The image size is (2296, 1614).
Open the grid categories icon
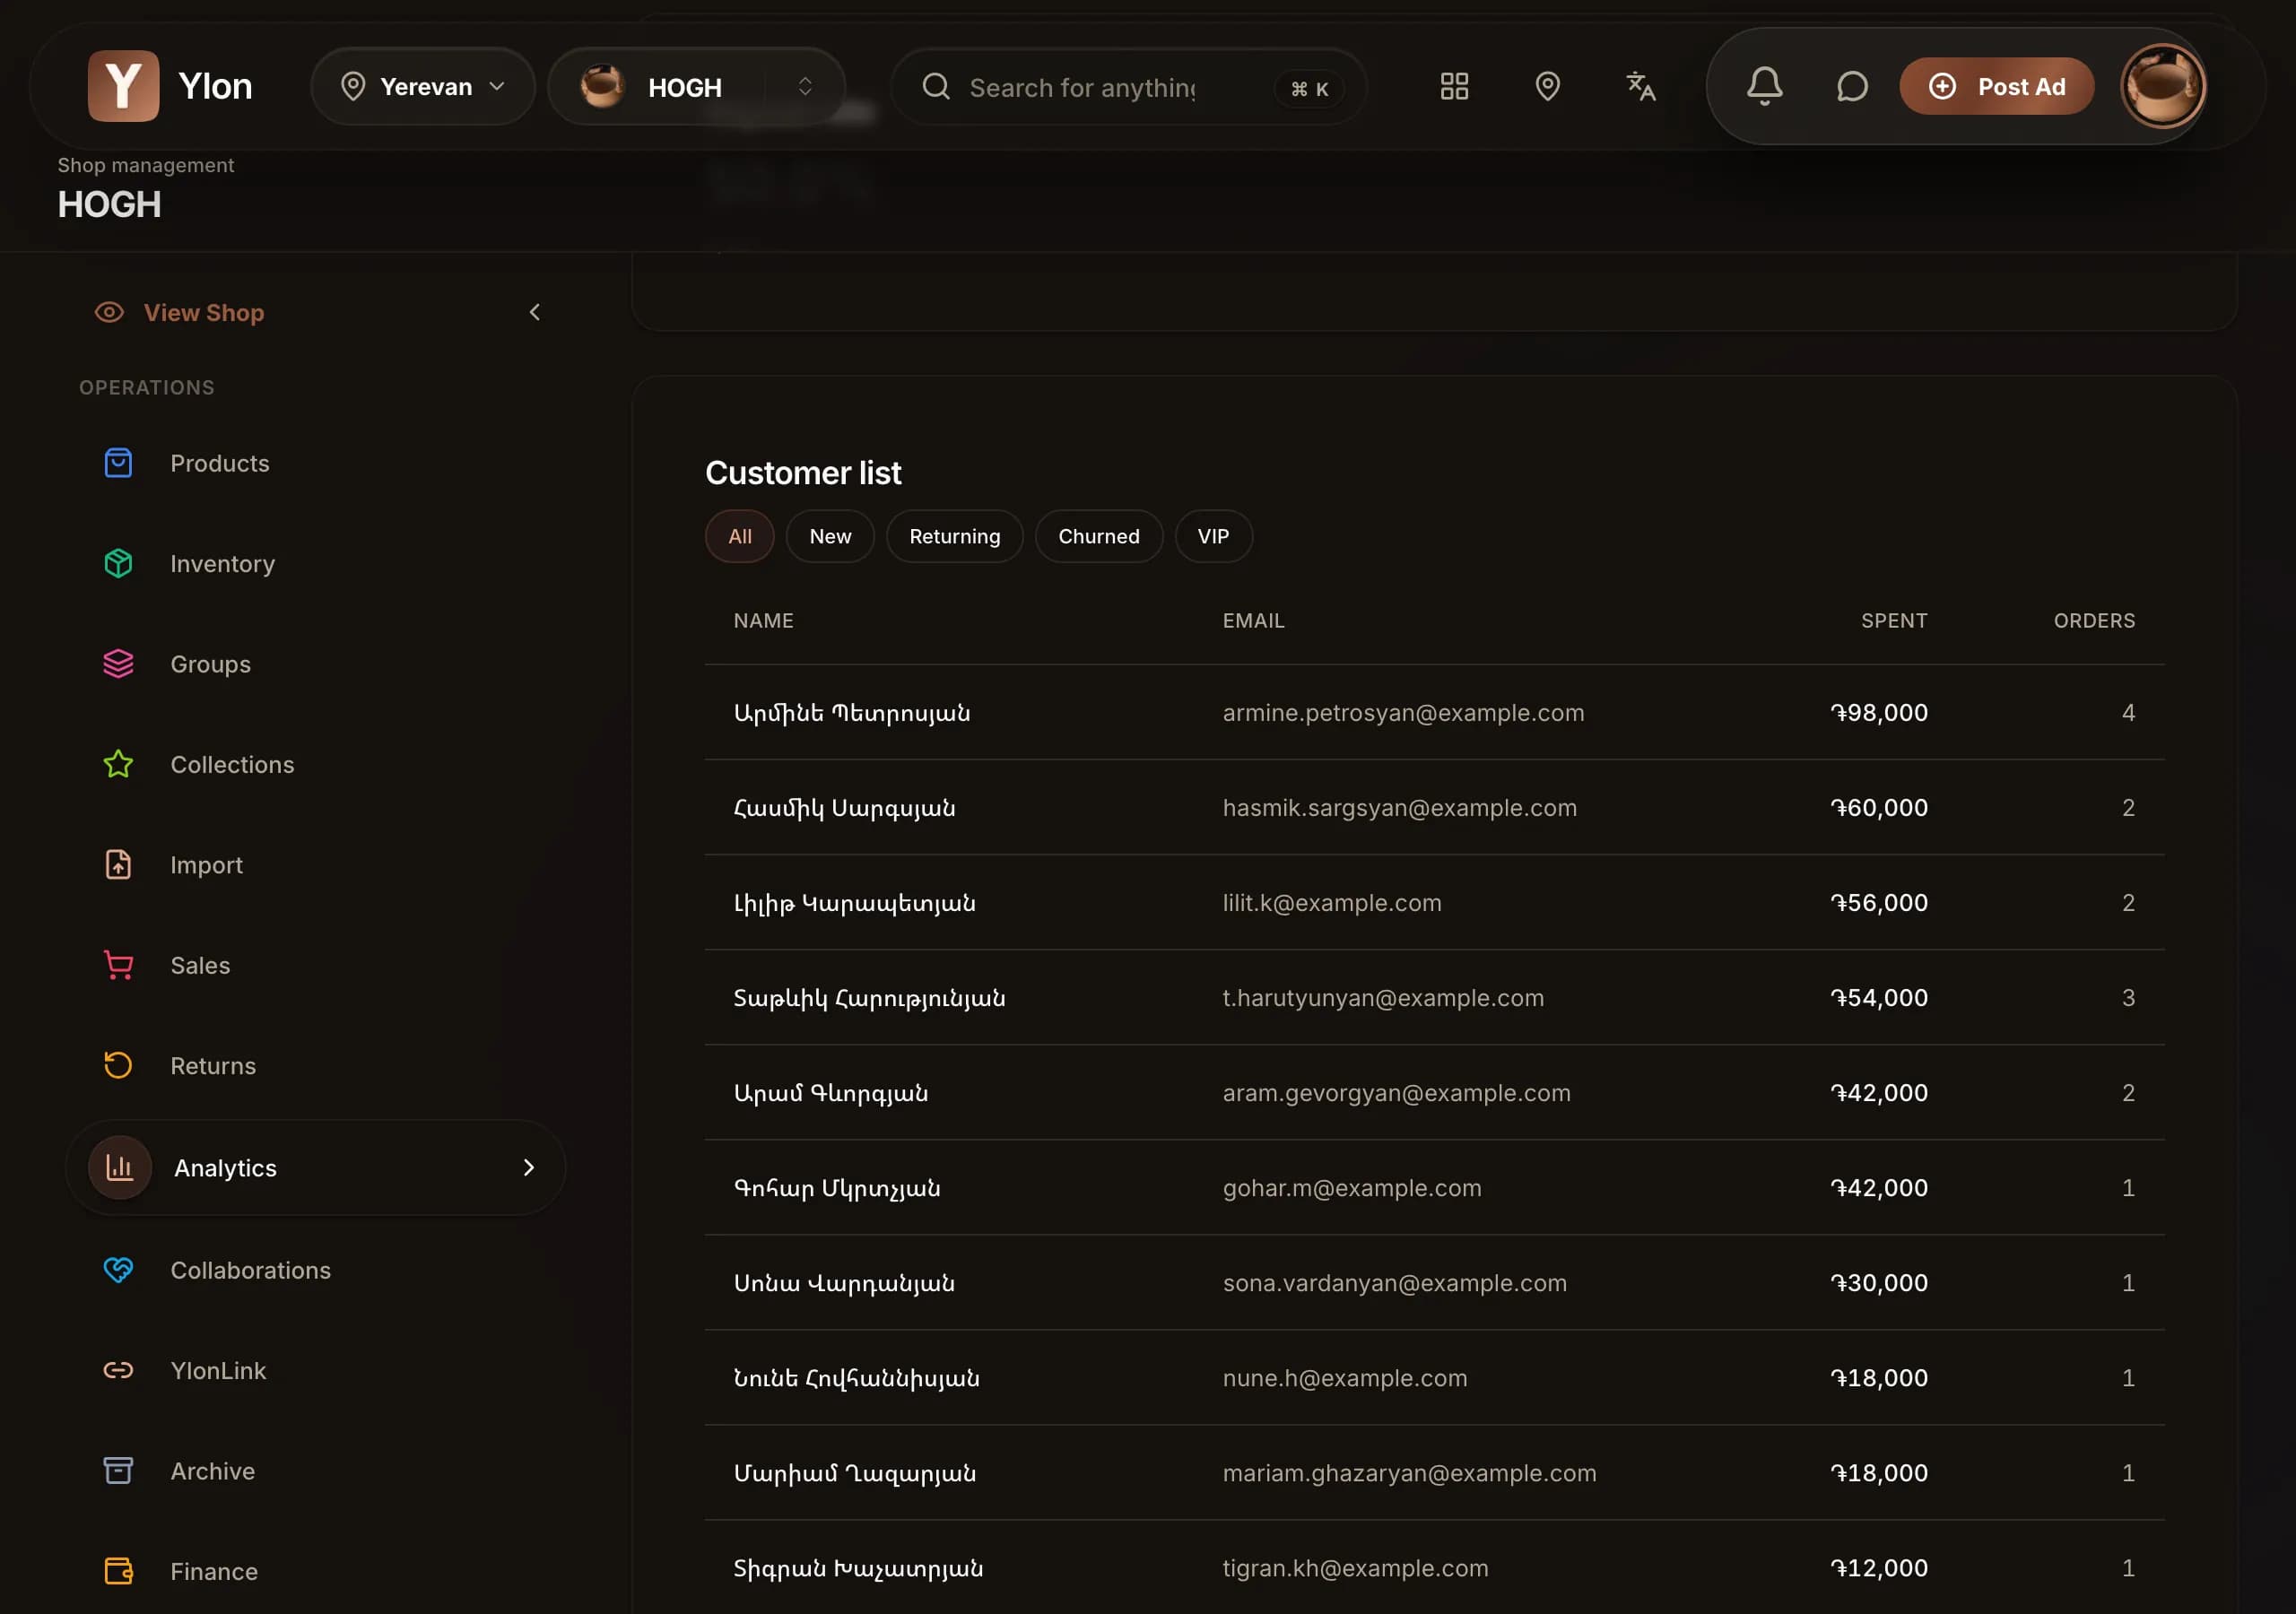coord(1454,87)
